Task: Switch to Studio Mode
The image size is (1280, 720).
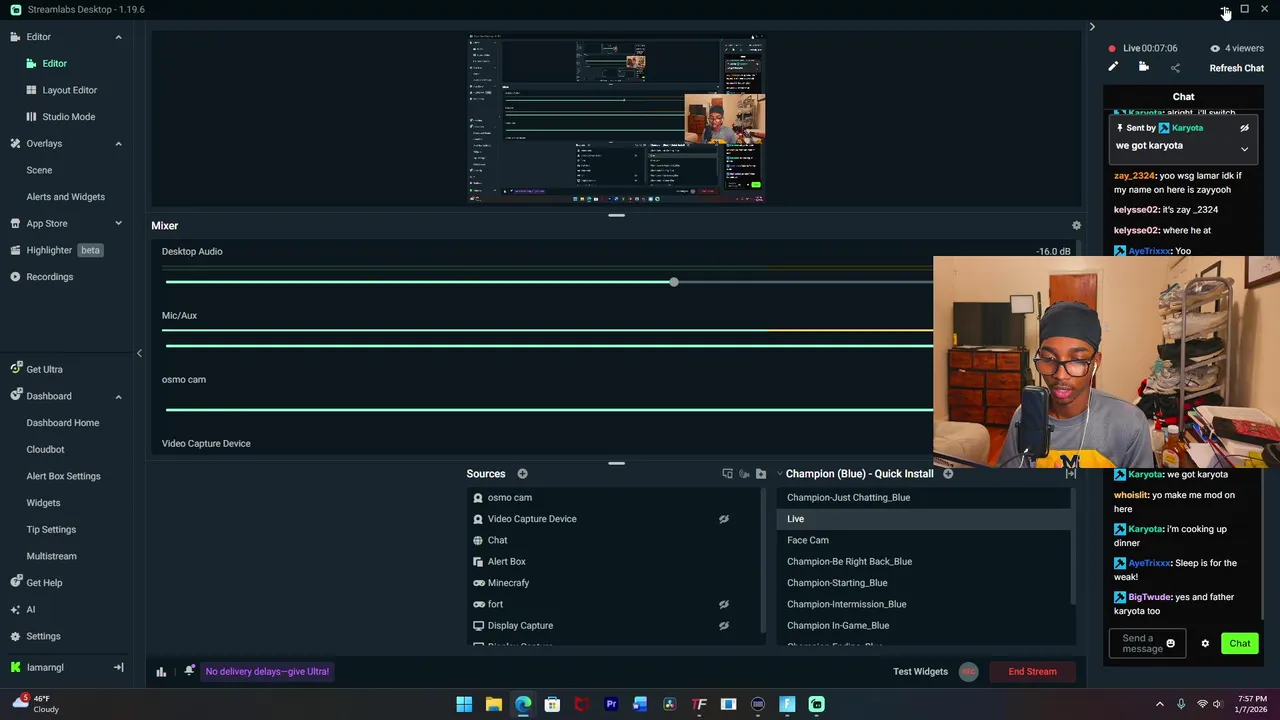Action: pos(69,117)
